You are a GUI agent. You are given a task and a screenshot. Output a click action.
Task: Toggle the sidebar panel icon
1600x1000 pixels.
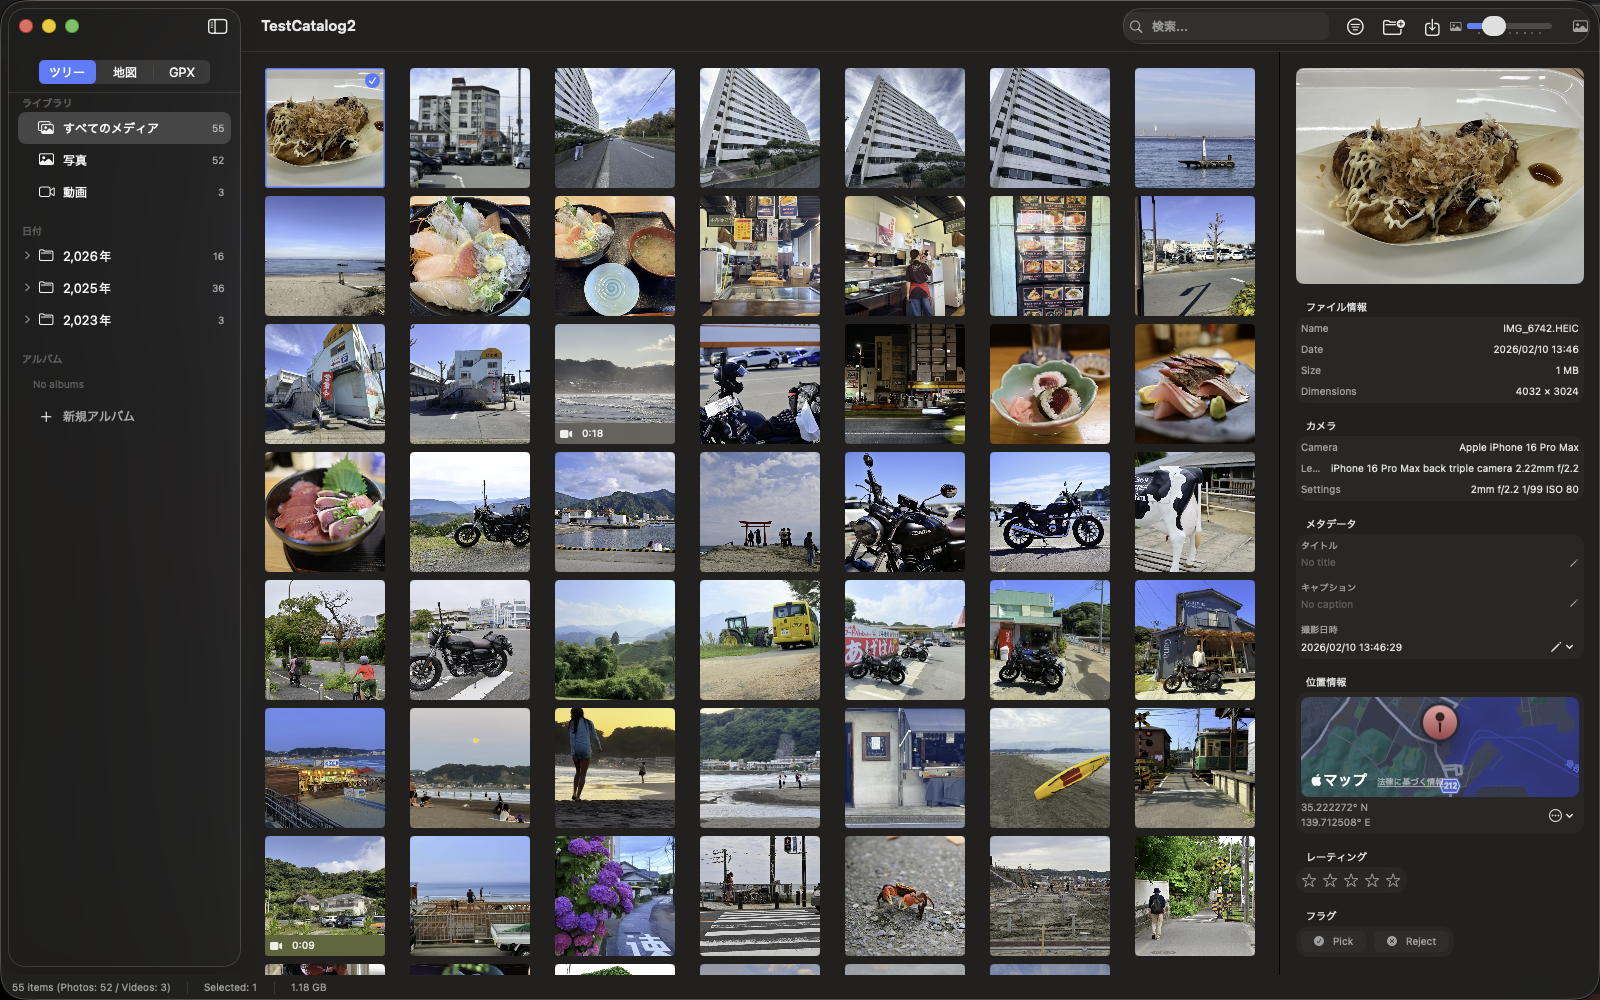click(x=217, y=27)
